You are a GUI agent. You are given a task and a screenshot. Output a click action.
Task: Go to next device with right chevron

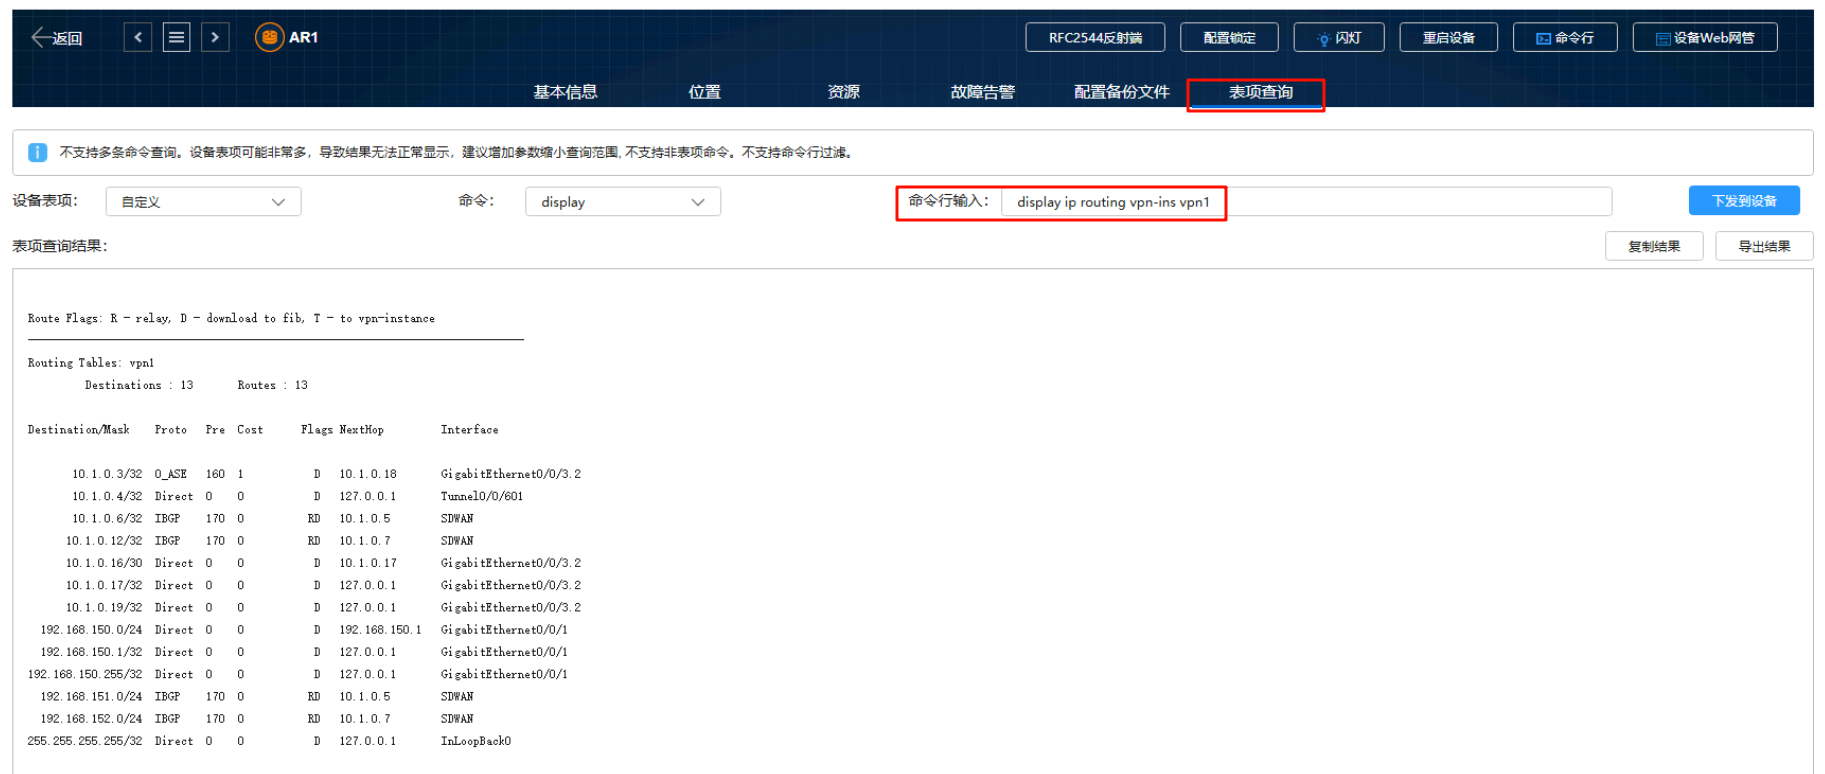(215, 38)
